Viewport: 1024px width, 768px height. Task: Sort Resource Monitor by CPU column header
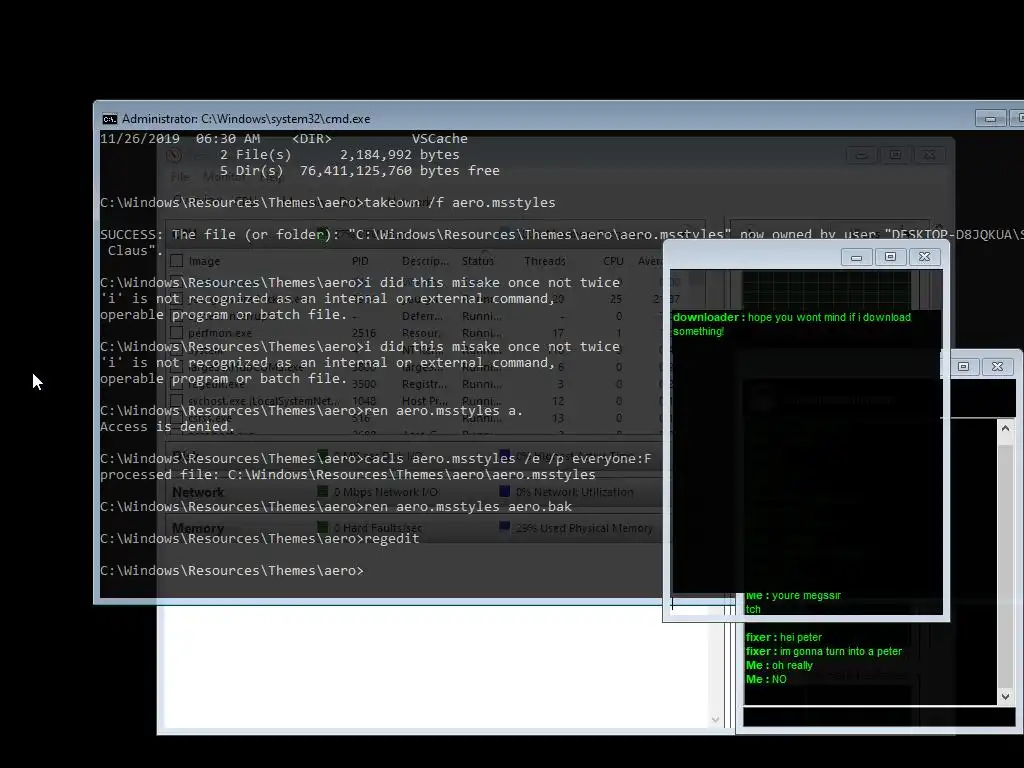(613, 261)
